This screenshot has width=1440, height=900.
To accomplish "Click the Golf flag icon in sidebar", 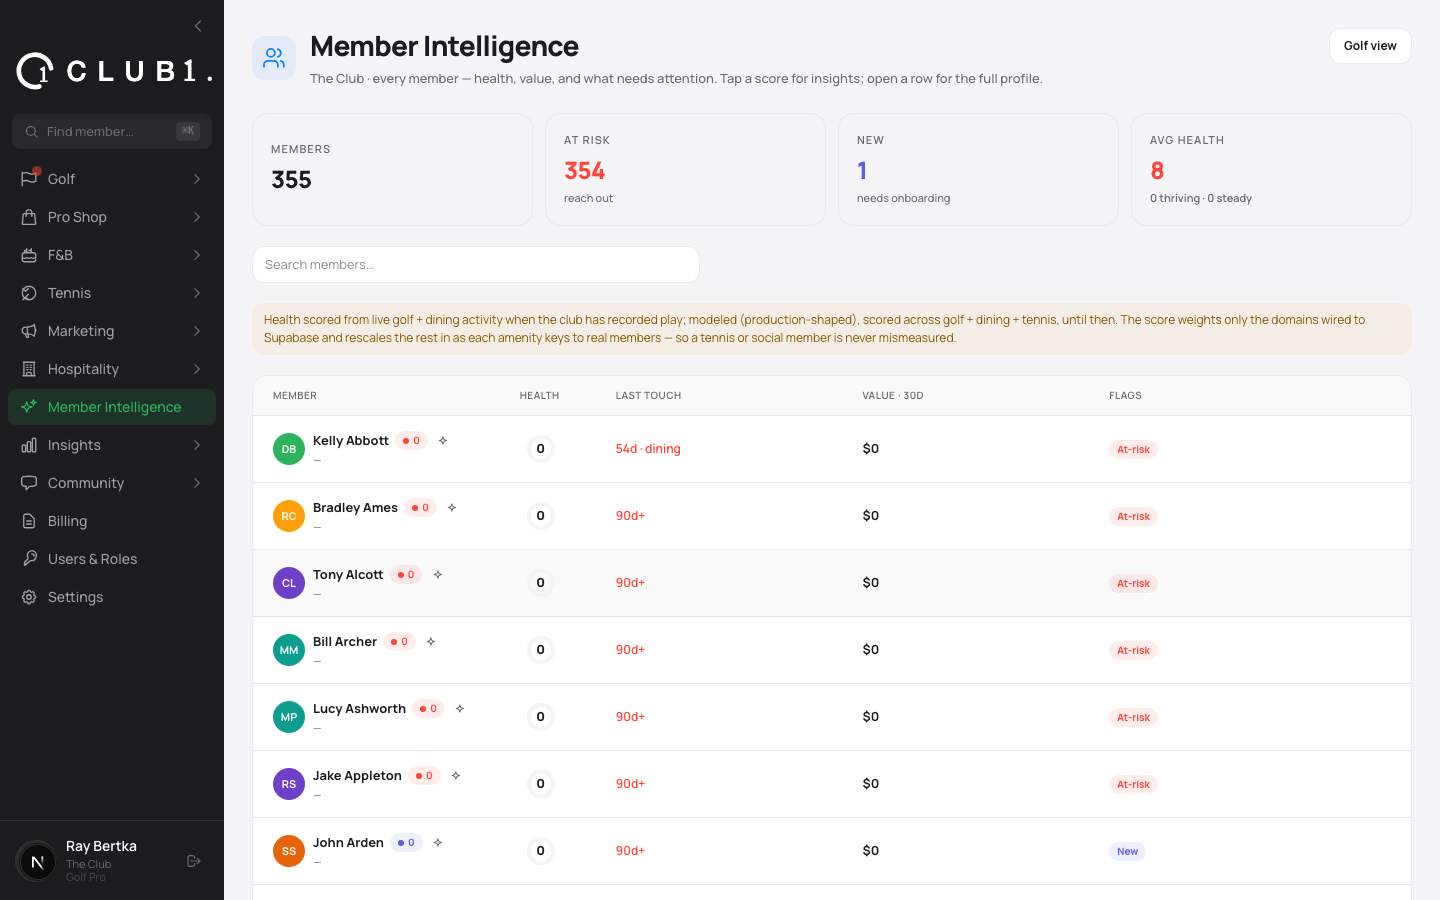I will [x=29, y=179].
